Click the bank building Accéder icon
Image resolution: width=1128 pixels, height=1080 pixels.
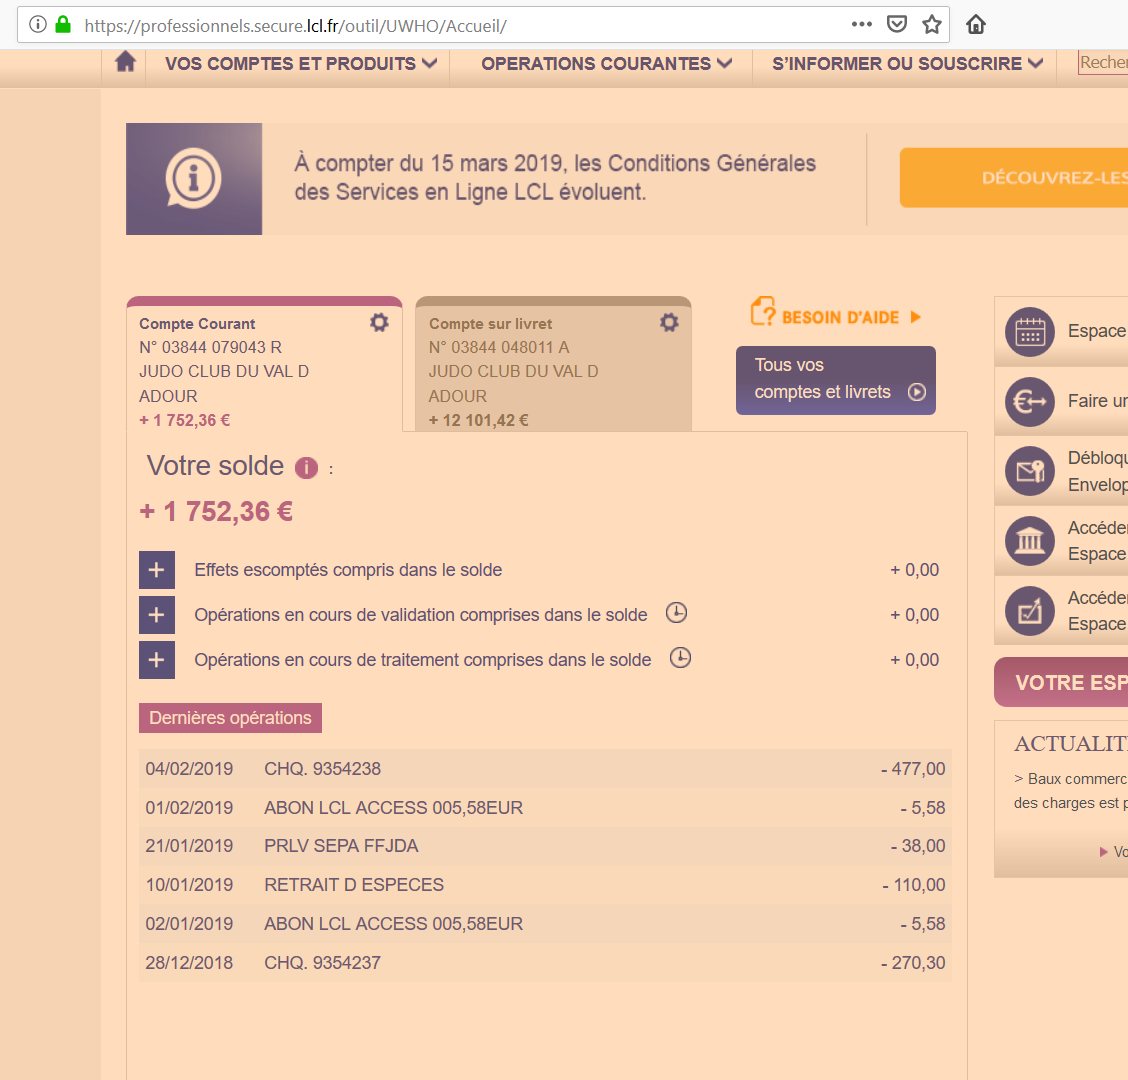[1029, 541]
